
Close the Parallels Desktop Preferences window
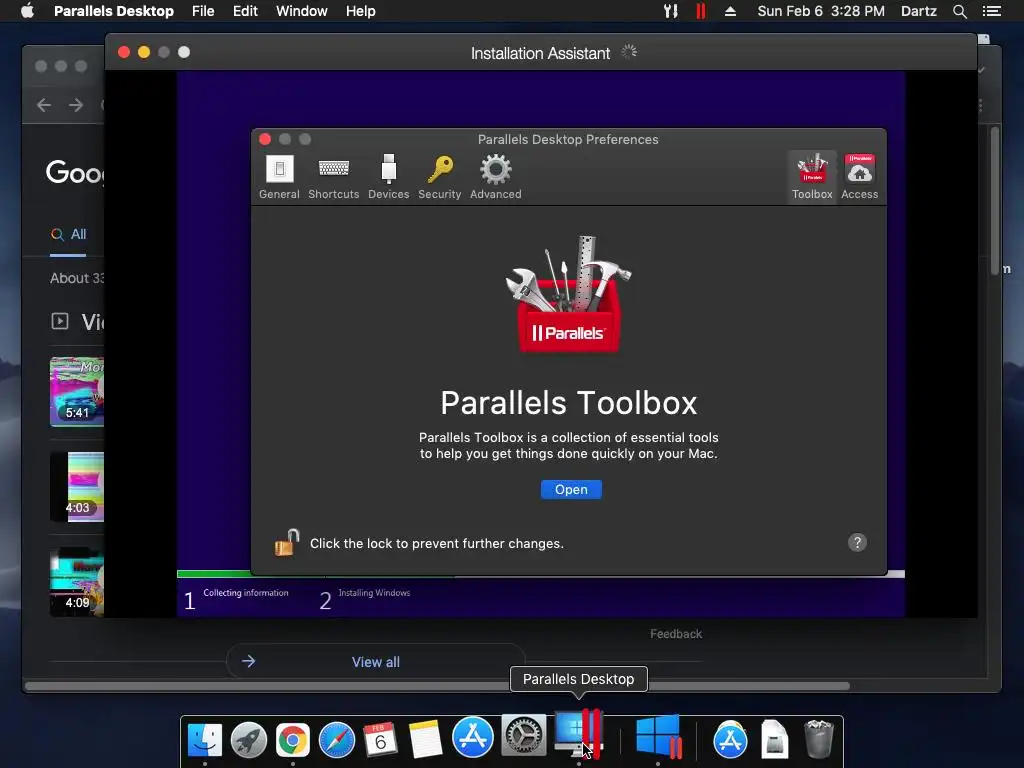(x=265, y=139)
